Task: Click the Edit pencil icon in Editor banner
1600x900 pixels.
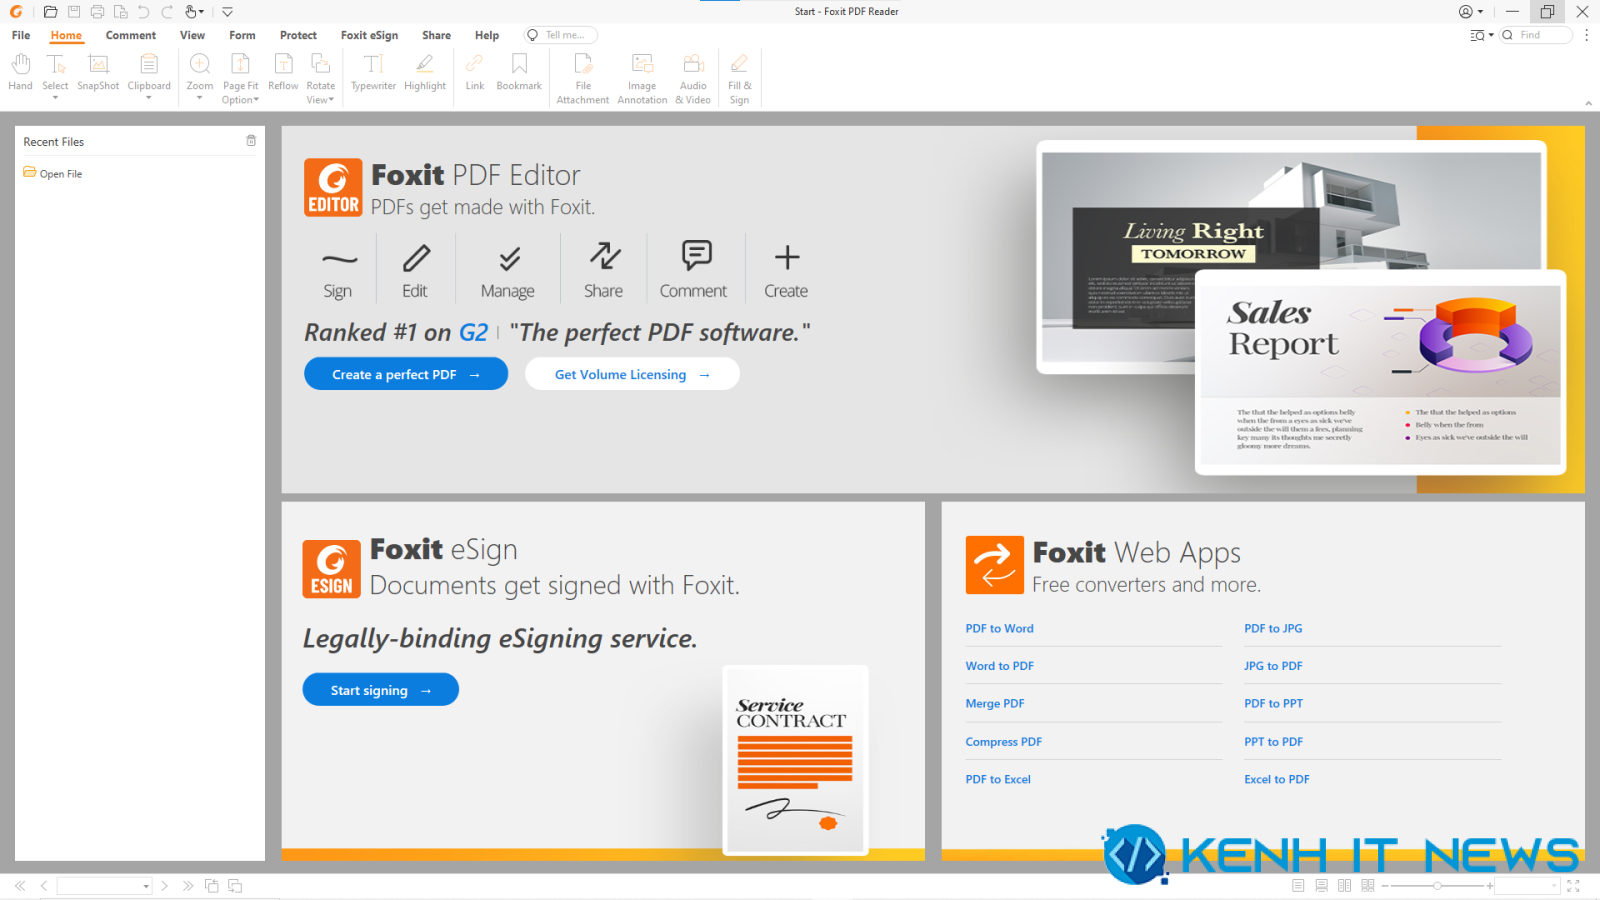Action: click(x=416, y=258)
